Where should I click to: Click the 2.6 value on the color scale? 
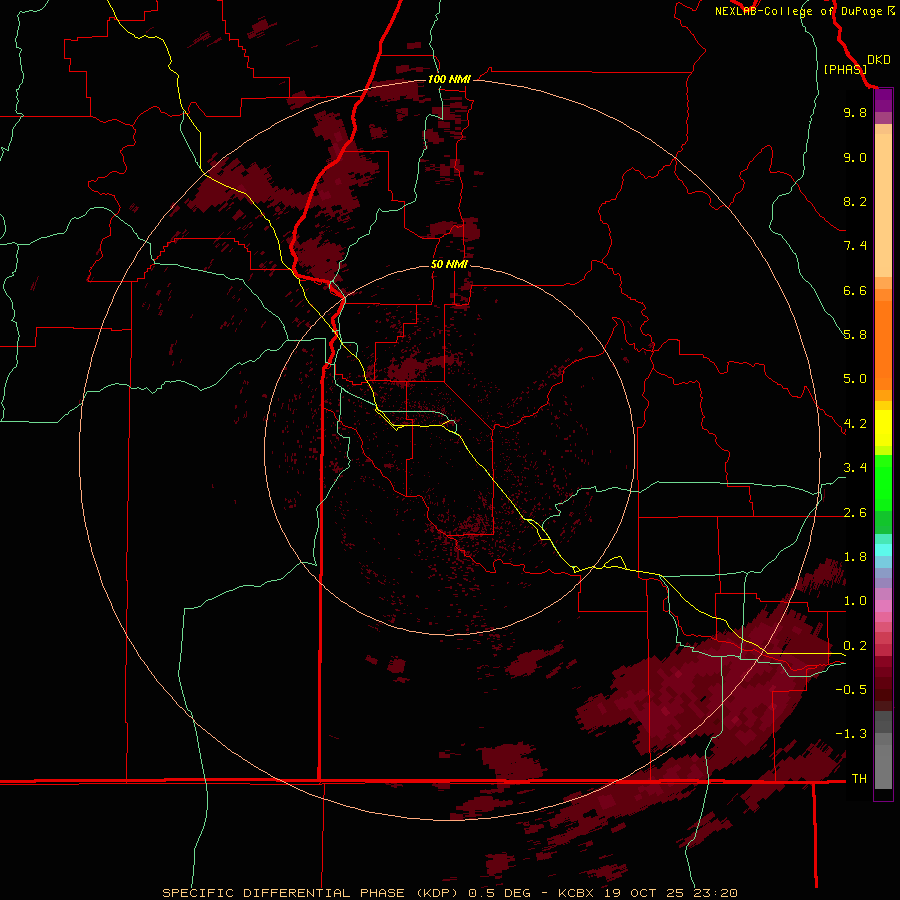pos(855,513)
